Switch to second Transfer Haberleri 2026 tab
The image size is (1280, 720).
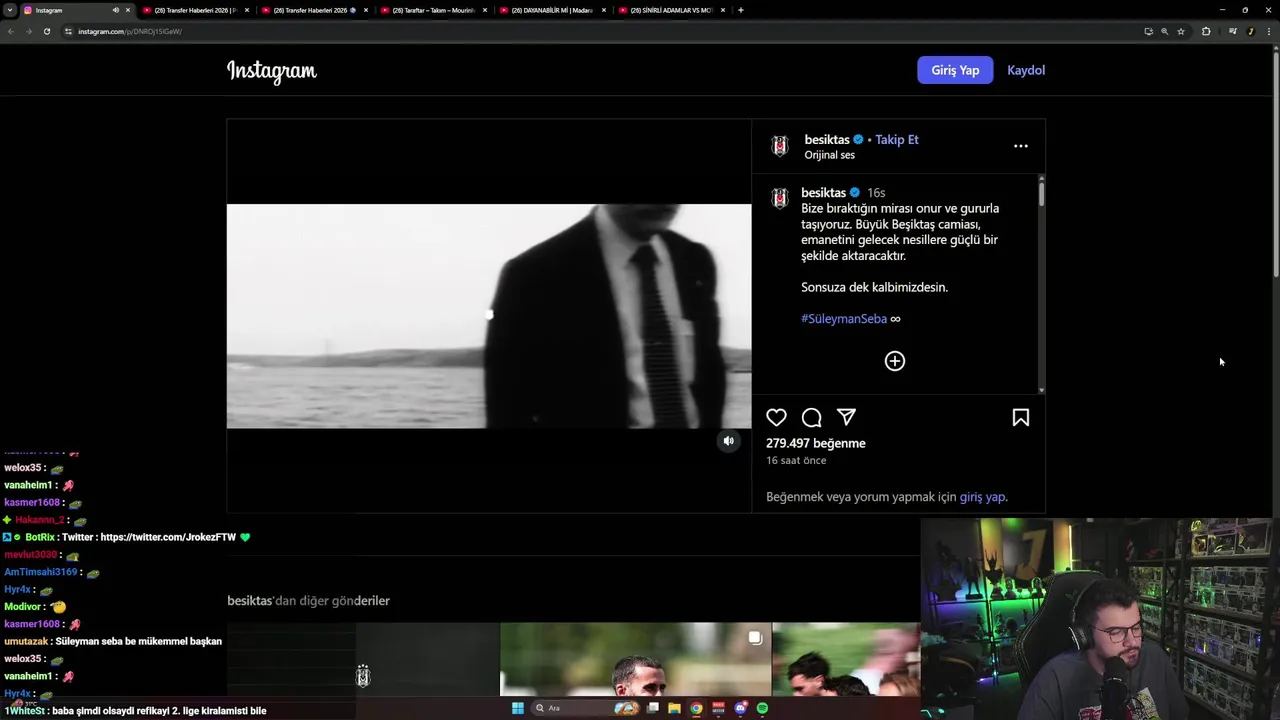314,10
